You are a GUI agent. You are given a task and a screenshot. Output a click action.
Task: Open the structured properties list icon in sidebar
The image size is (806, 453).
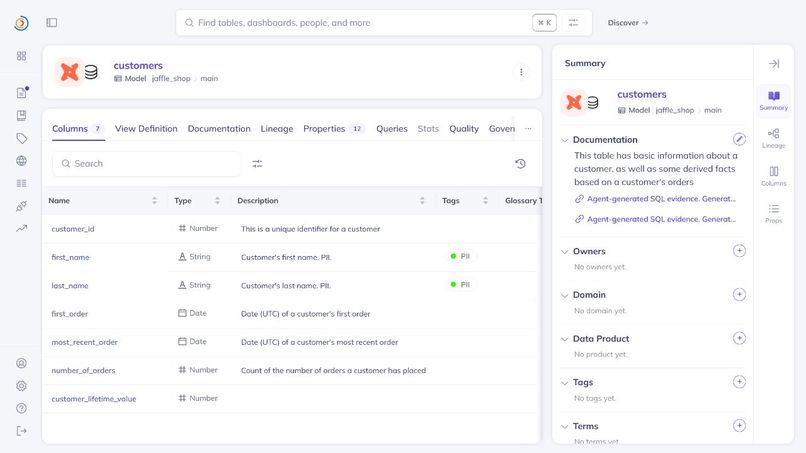(x=21, y=184)
